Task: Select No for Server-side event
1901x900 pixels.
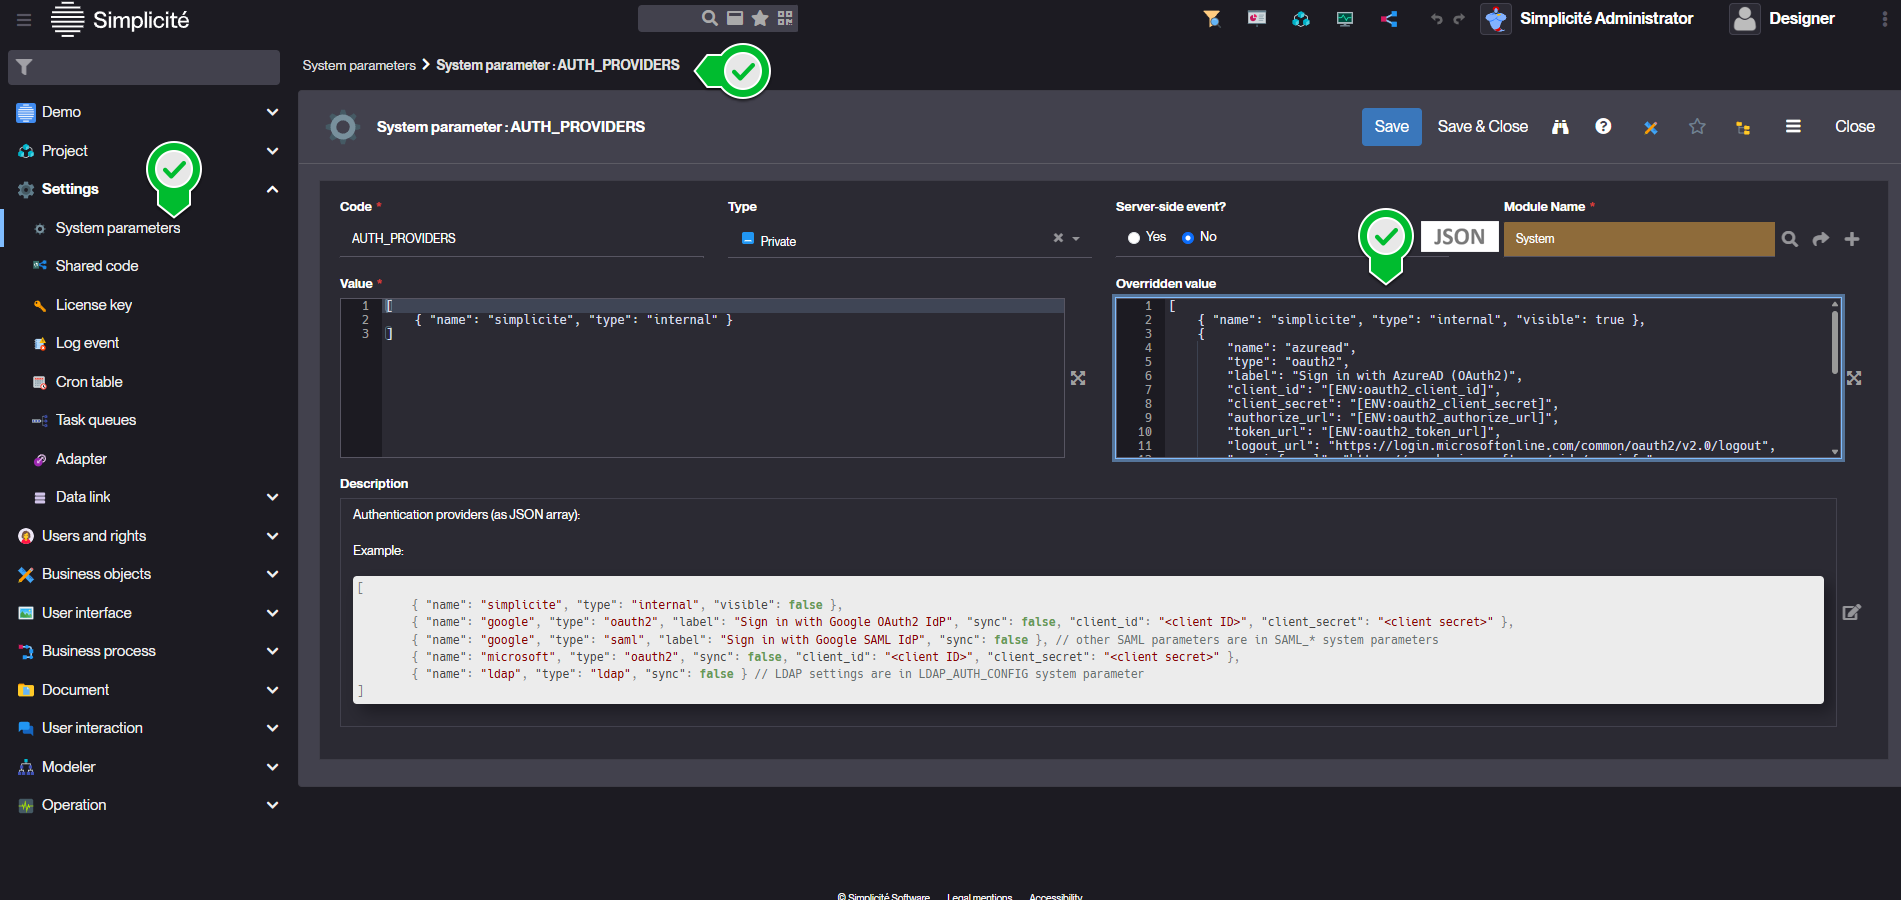Action: click(1188, 238)
